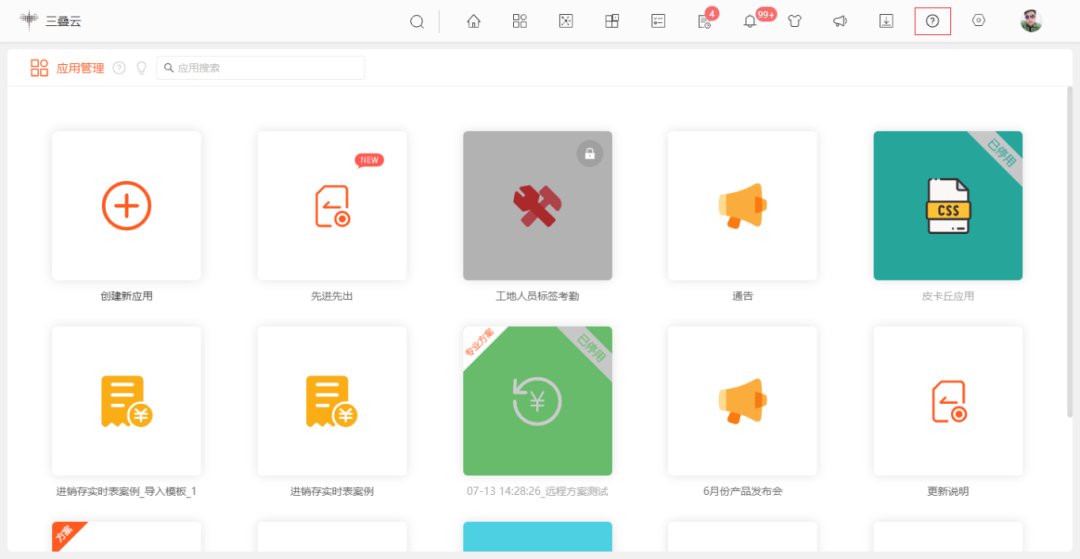The width and height of the screenshot is (1080, 559).
Task: Click the 通告 label
Action: pyautogui.click(x=742, y=297)
